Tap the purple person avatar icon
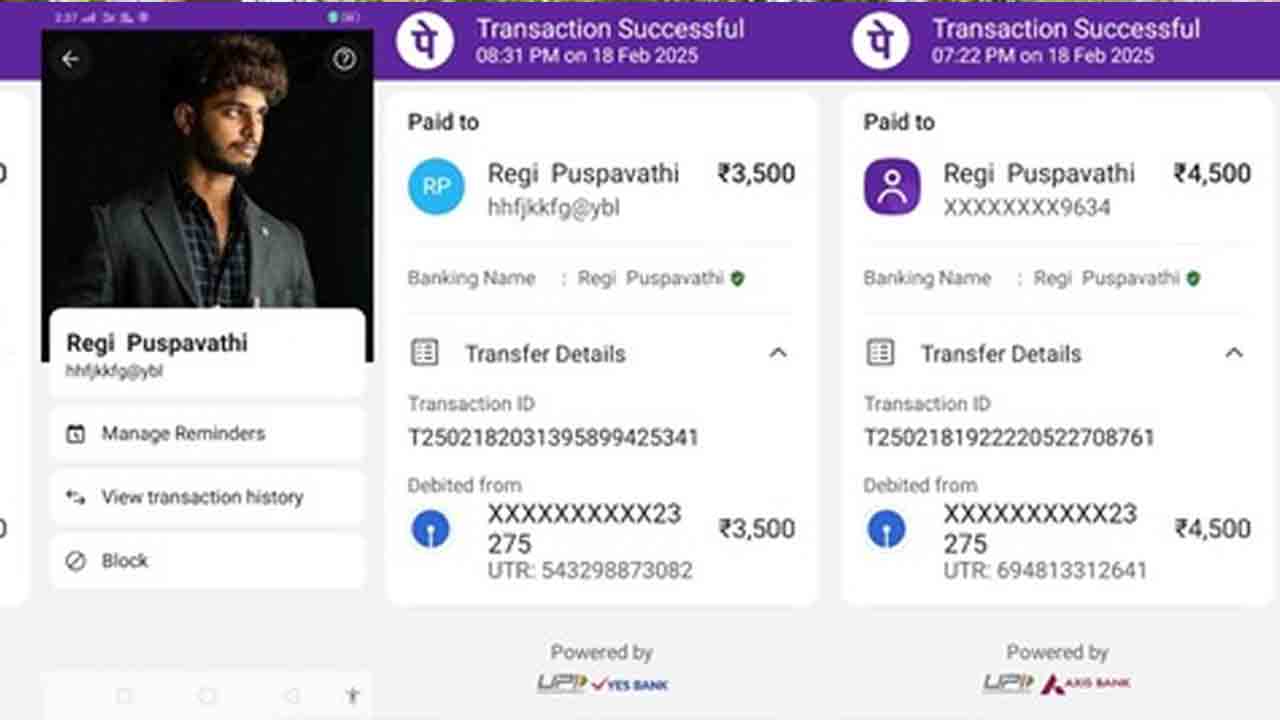1280x720 pixels. 892,187
